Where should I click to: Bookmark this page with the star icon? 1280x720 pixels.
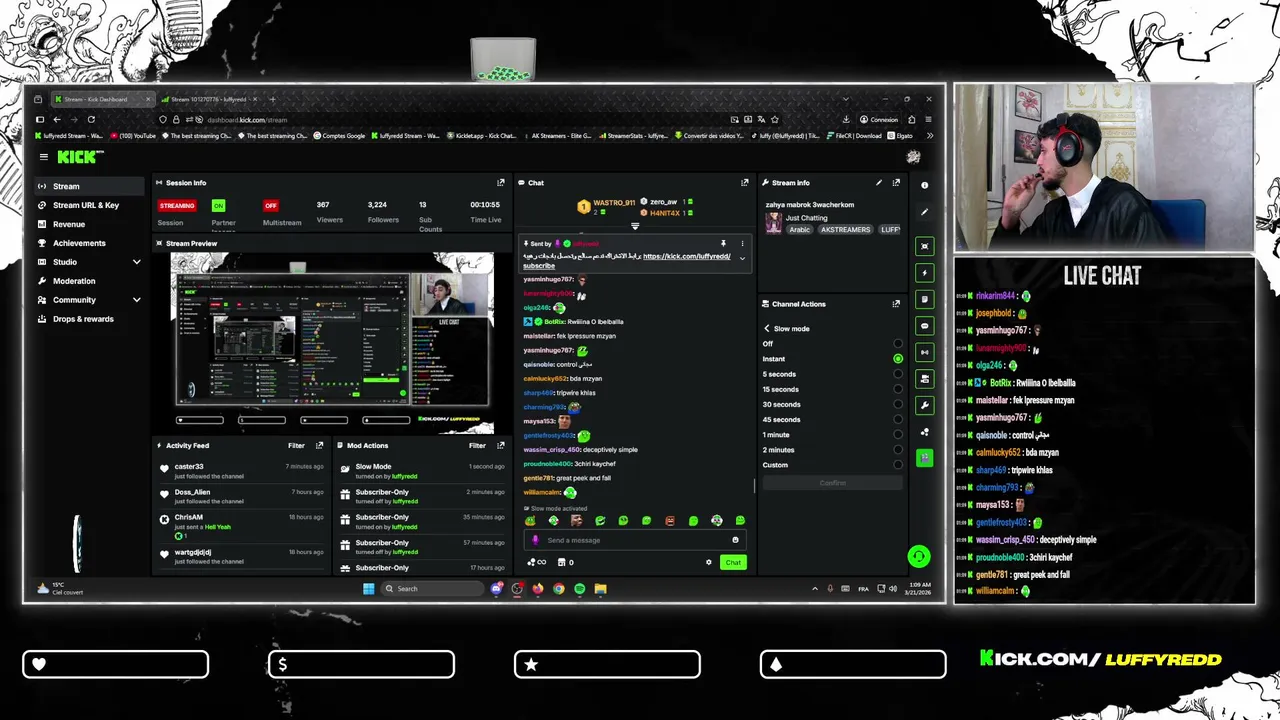pos(774,120)
